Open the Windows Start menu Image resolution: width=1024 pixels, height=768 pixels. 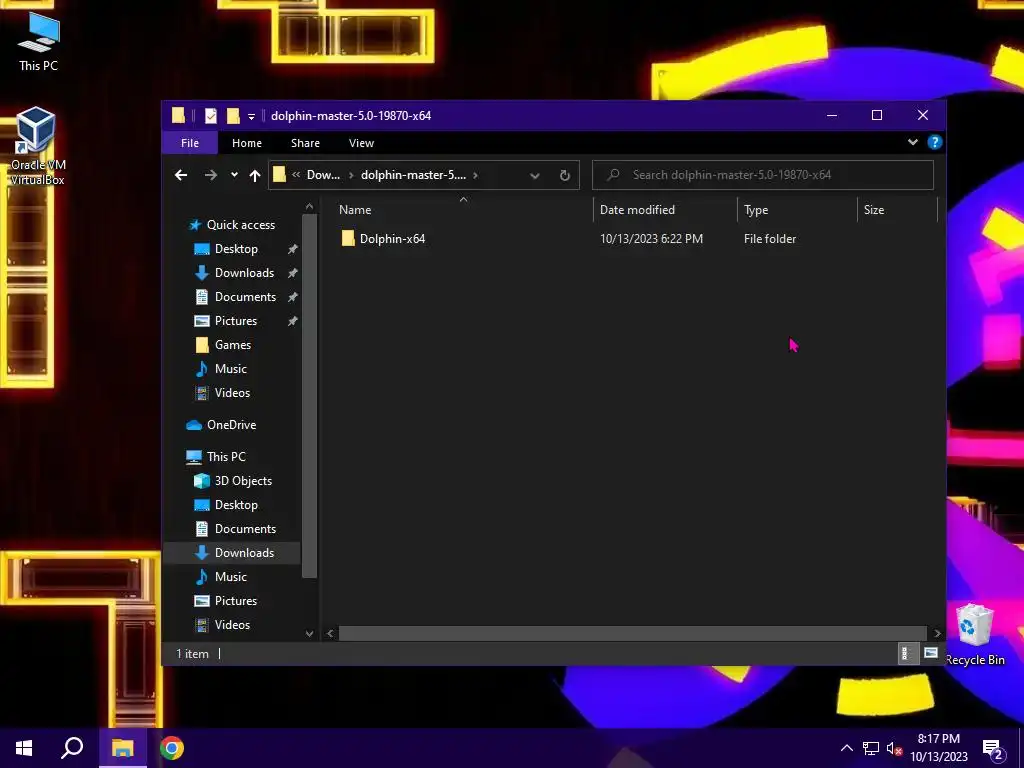(24, 748)
